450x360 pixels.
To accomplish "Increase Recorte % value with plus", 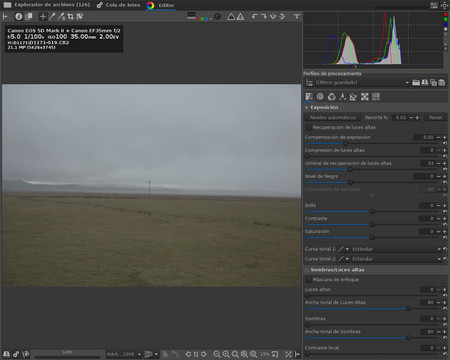I will click(x=417, y=118).
